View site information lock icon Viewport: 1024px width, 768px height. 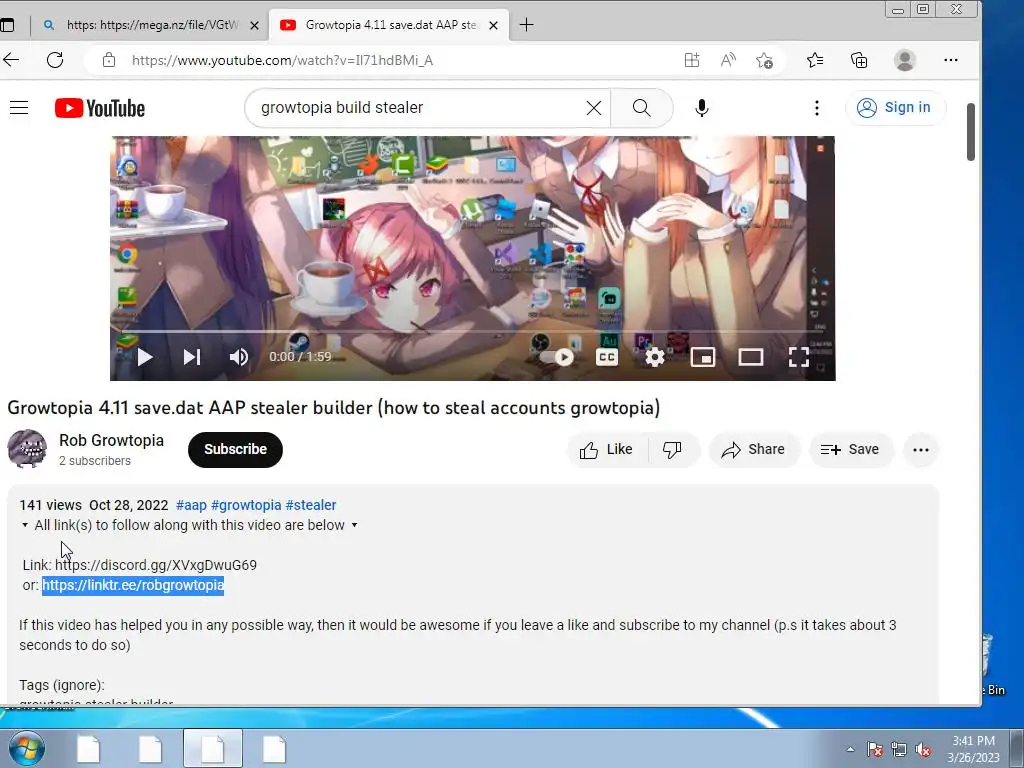click(109, 60)
